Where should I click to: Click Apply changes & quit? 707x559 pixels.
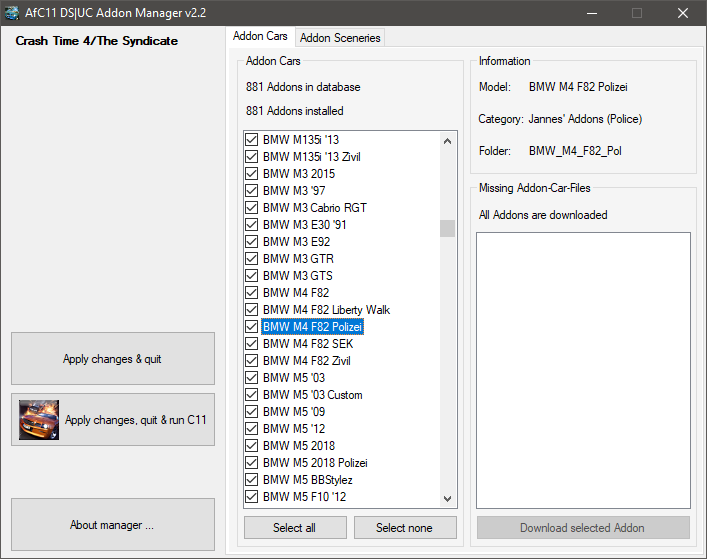click(112, 359)
